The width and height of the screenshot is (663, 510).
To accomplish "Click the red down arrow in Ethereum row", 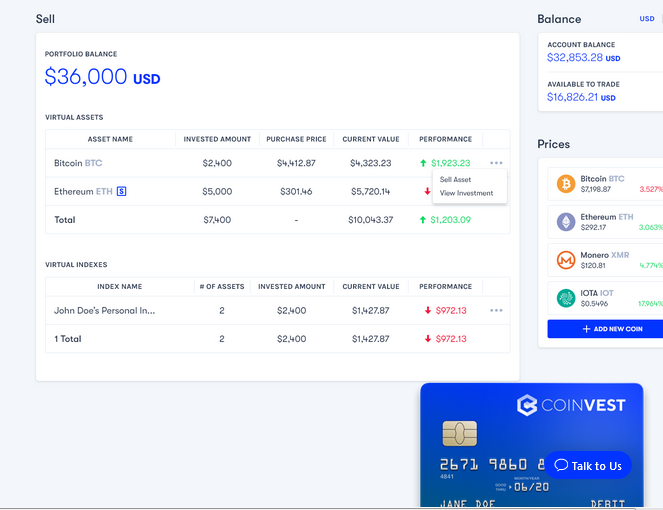I will pos(427,192).
